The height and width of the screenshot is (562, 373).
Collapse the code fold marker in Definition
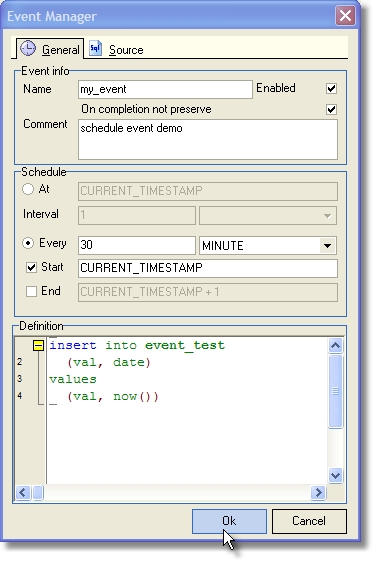[x=38, y=346]
